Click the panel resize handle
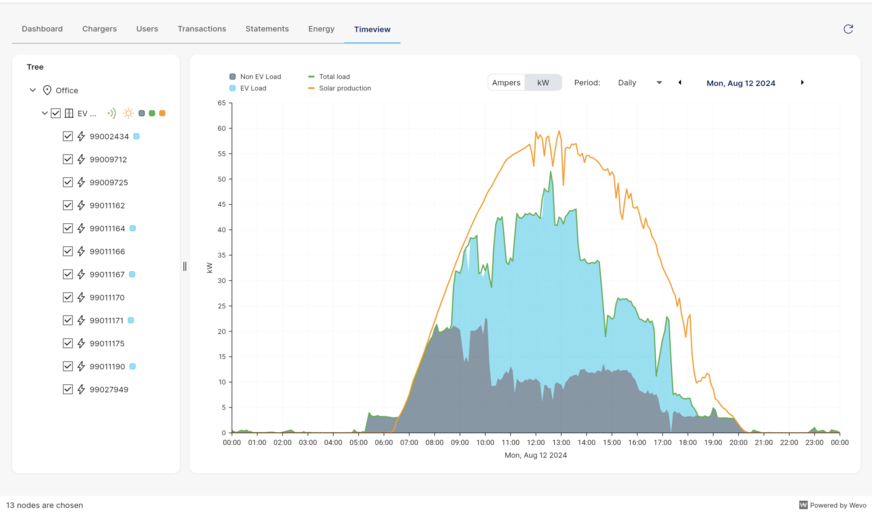The image size is (872, 514). (184, 266)
